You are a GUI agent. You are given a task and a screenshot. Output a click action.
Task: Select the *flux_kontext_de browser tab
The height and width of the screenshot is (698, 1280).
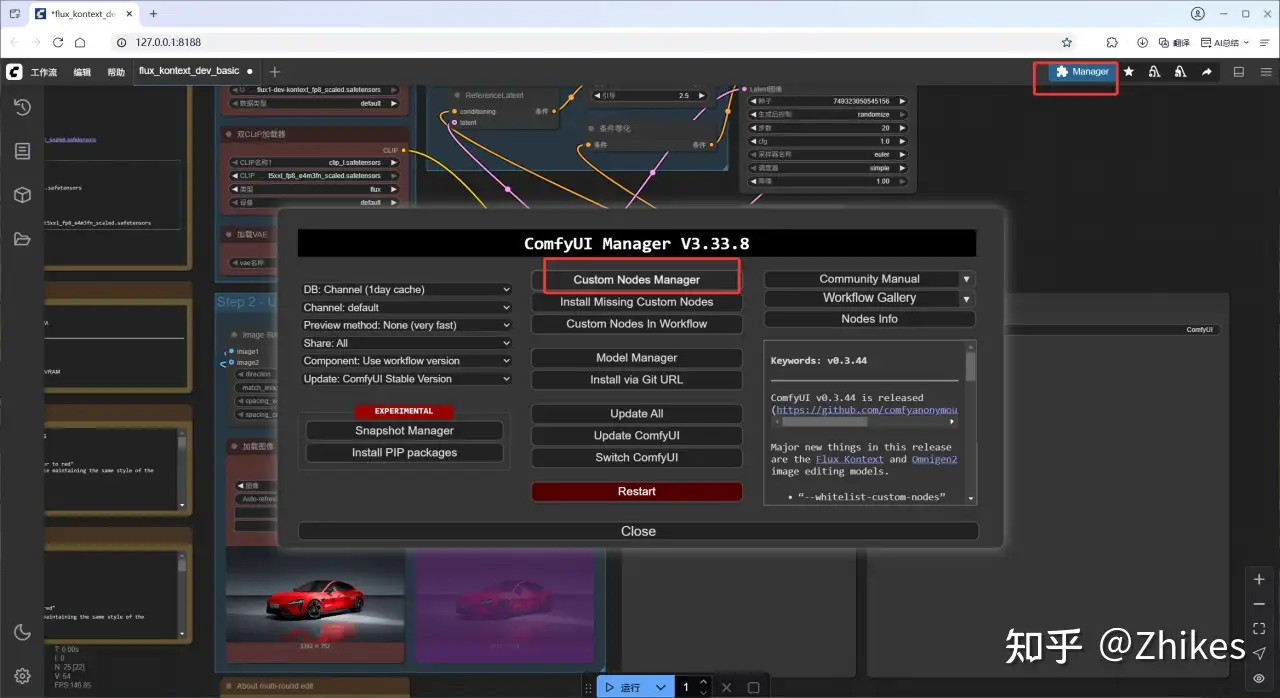pos(82,14)
